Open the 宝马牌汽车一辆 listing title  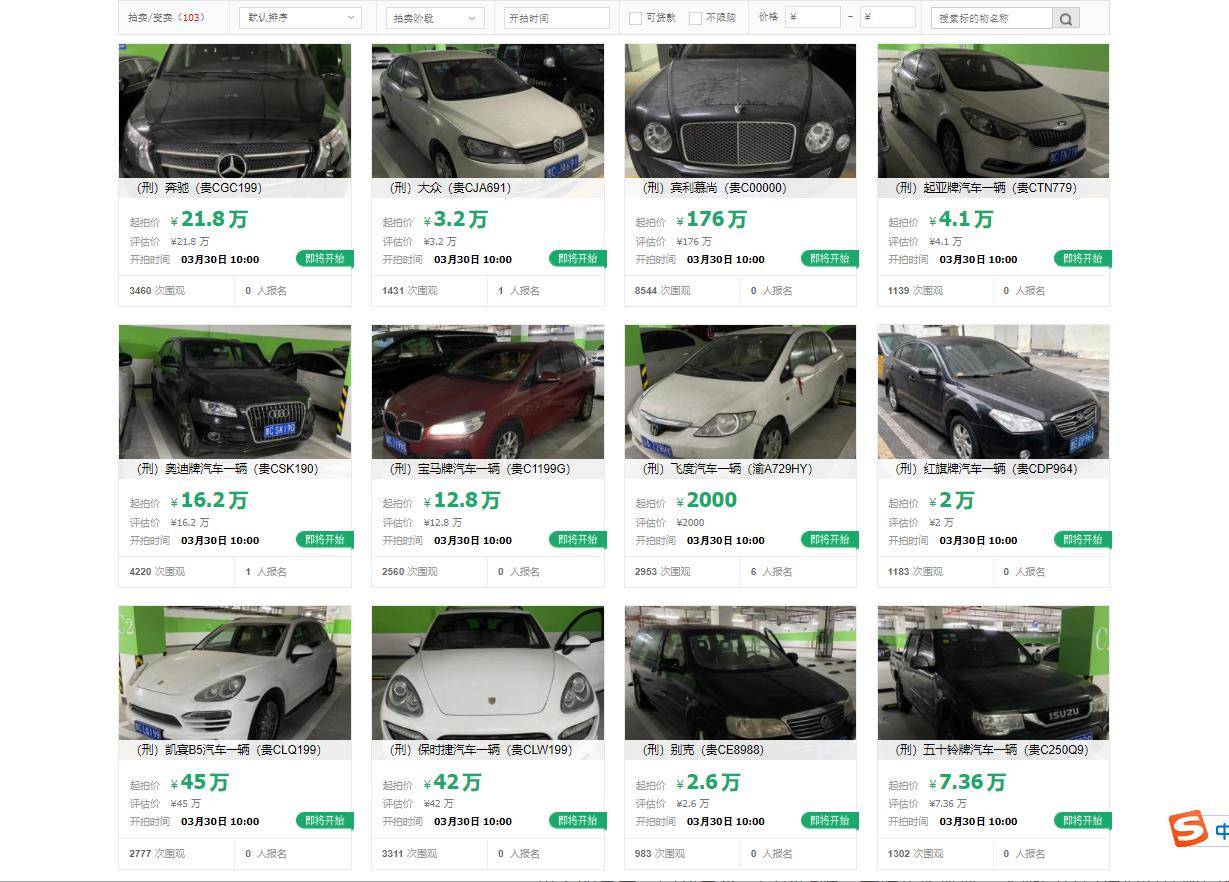479,468
